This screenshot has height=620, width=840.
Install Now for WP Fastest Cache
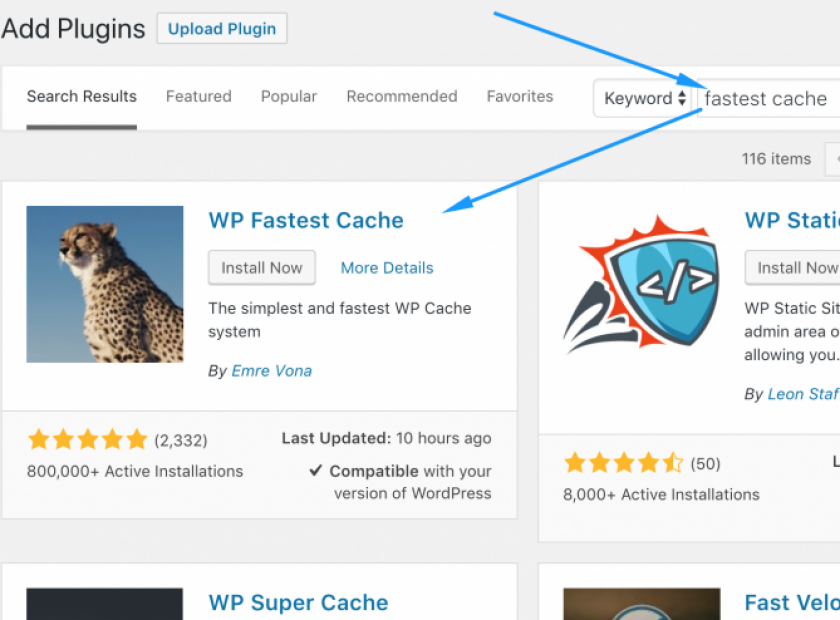click(x=262, y=268)
